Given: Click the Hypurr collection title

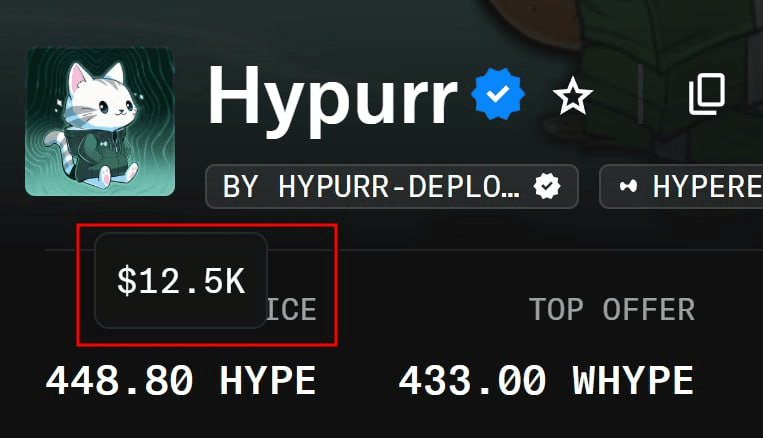Looking at the screenshot, I should (333, 97).
